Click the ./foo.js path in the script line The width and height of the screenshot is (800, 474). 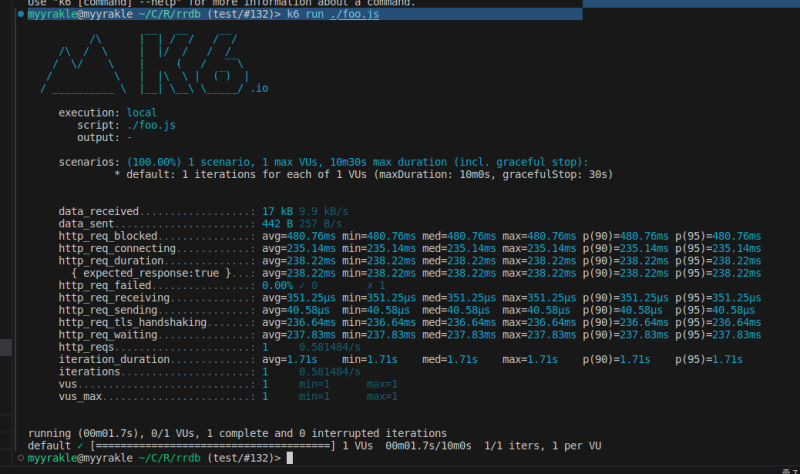pos(153,125)
